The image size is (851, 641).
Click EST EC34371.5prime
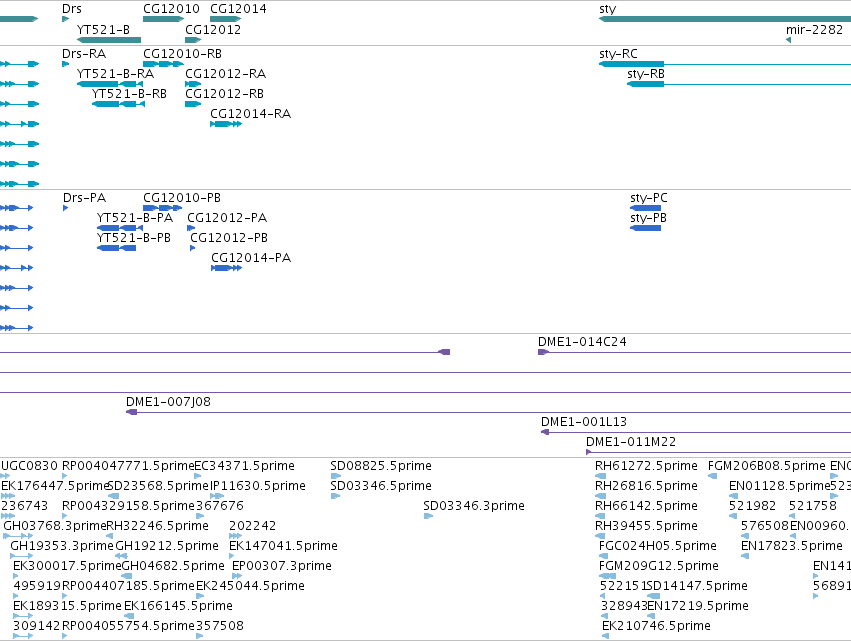(244, 466)
